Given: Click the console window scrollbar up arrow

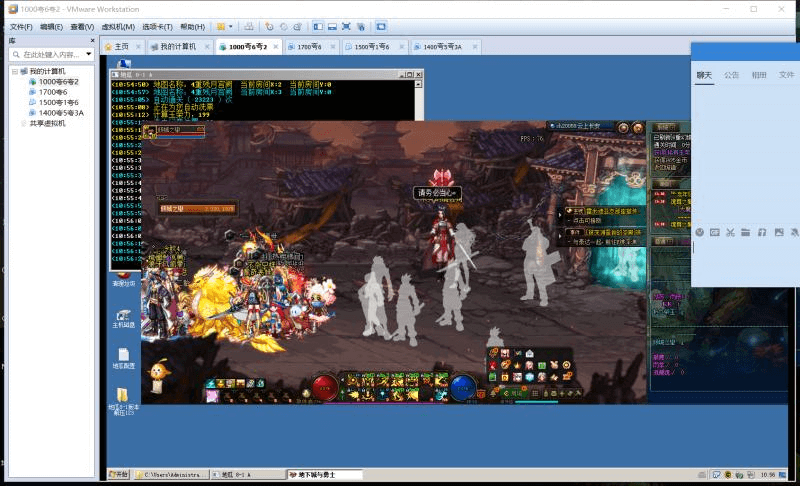Looking at the screenshot, I should pyautogui.click(x=418, y=84).
